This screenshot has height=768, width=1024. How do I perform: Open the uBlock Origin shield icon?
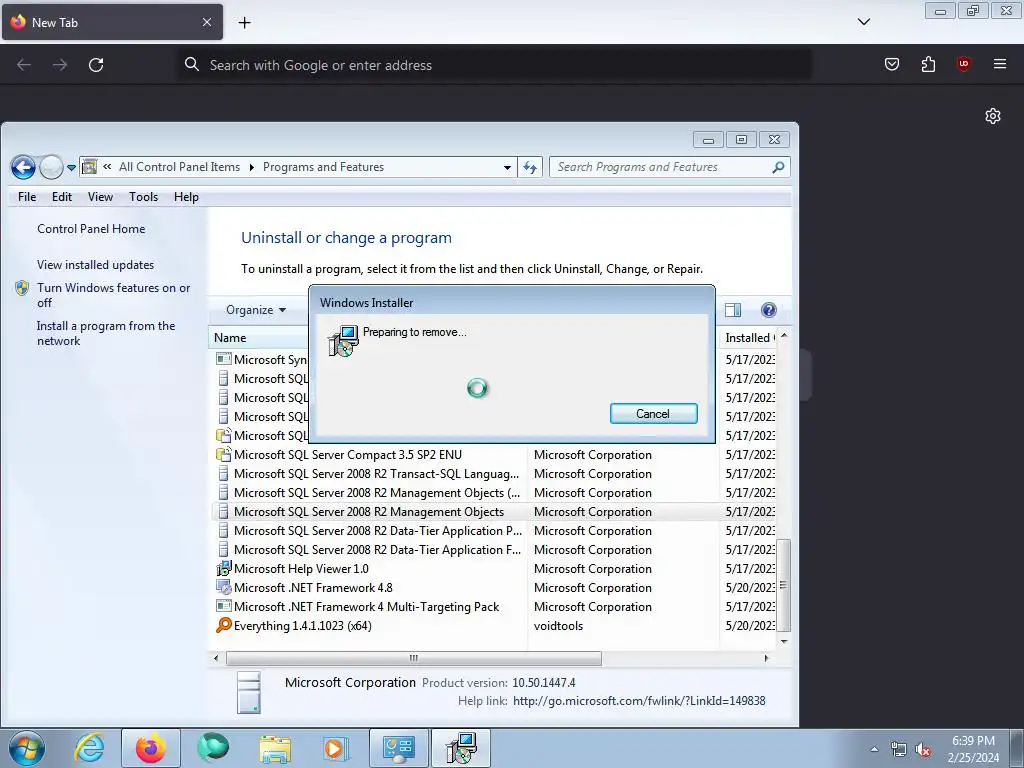pos(963,64)
